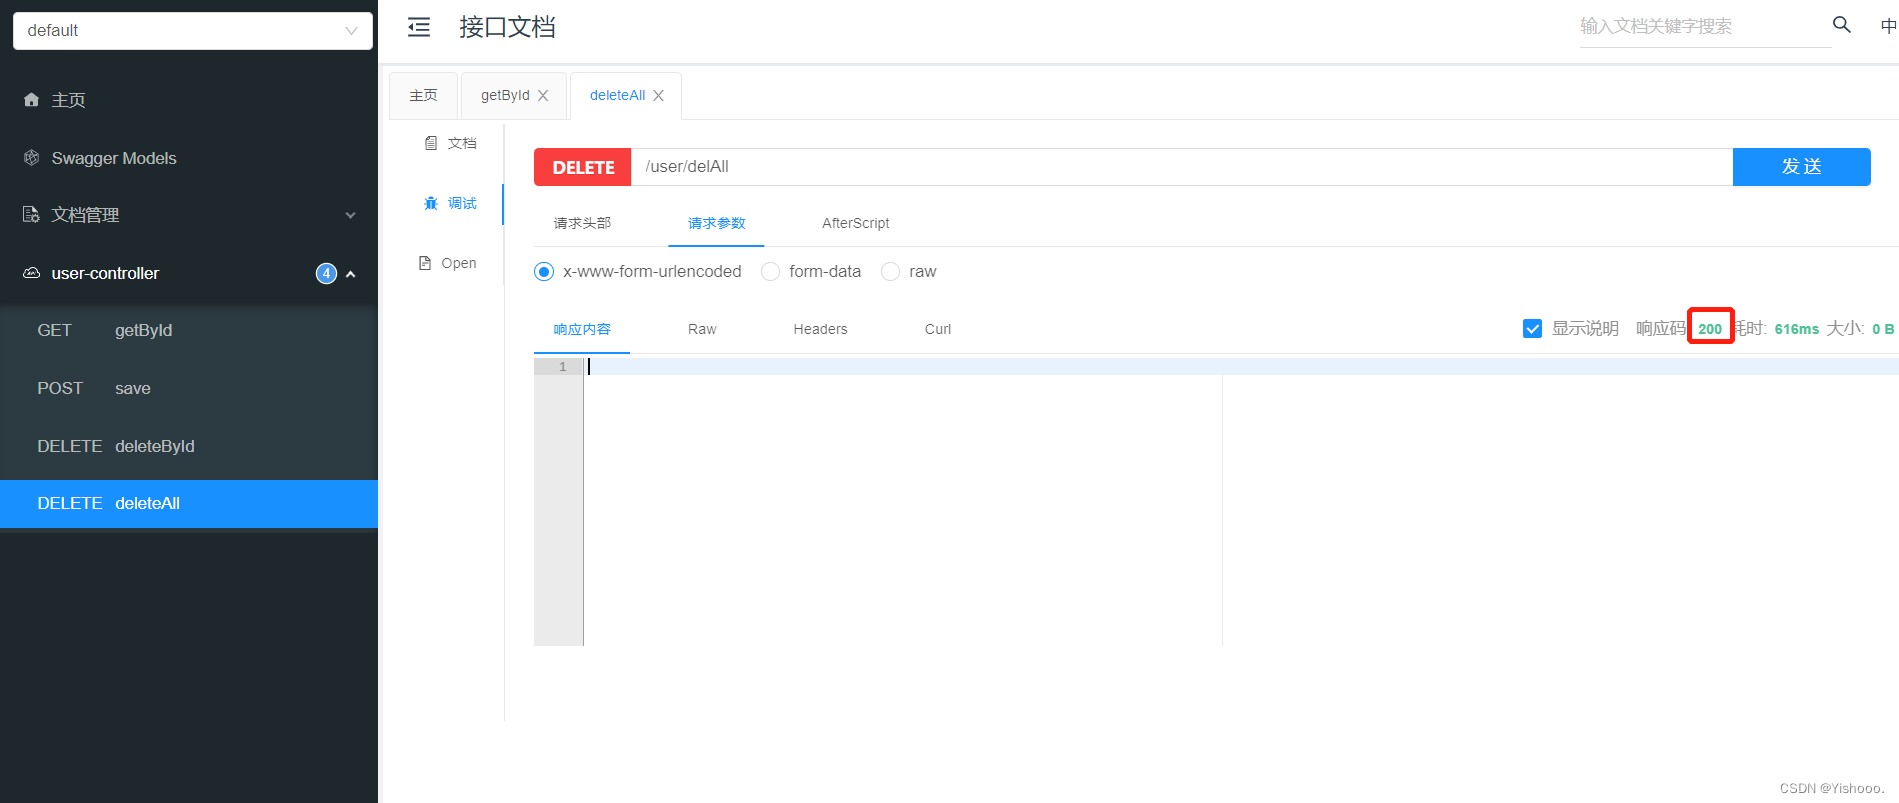This screenshot has height=803, width=1899.
Task: Click the 文档 page icon
Action: tap(431, 143)
